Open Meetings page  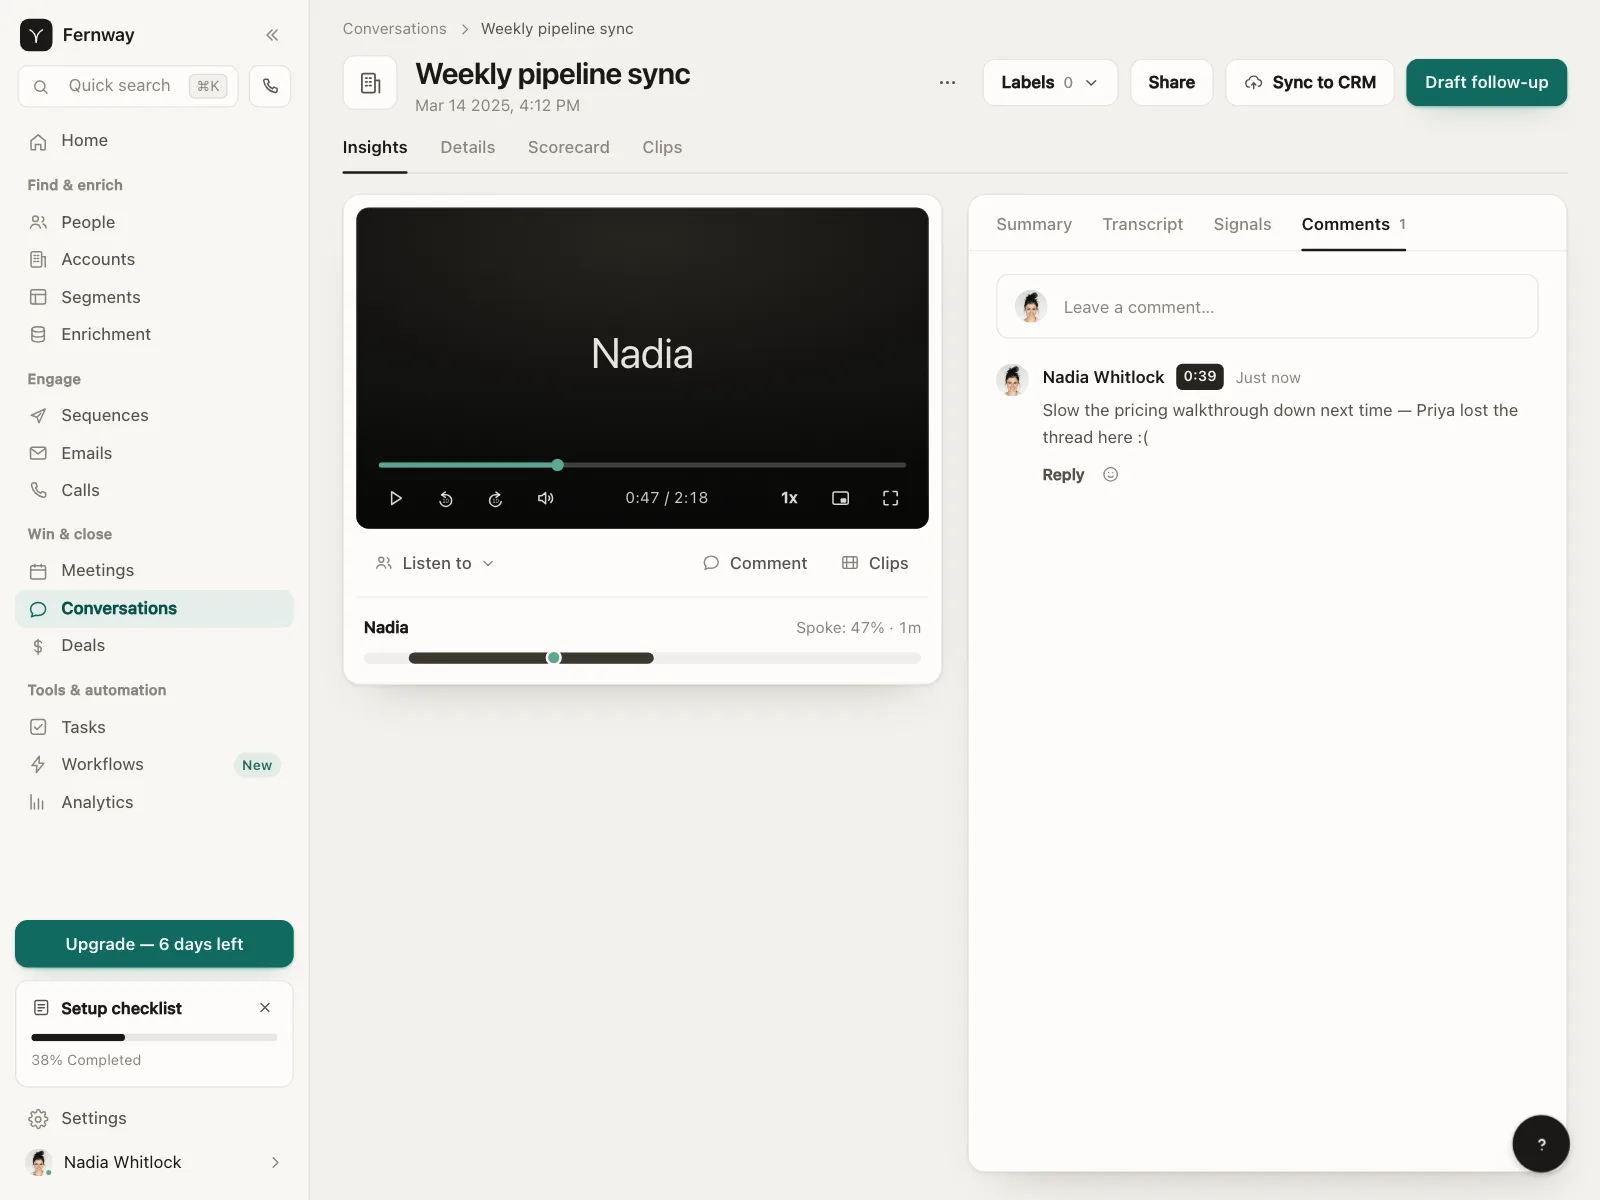coord(154,571)
